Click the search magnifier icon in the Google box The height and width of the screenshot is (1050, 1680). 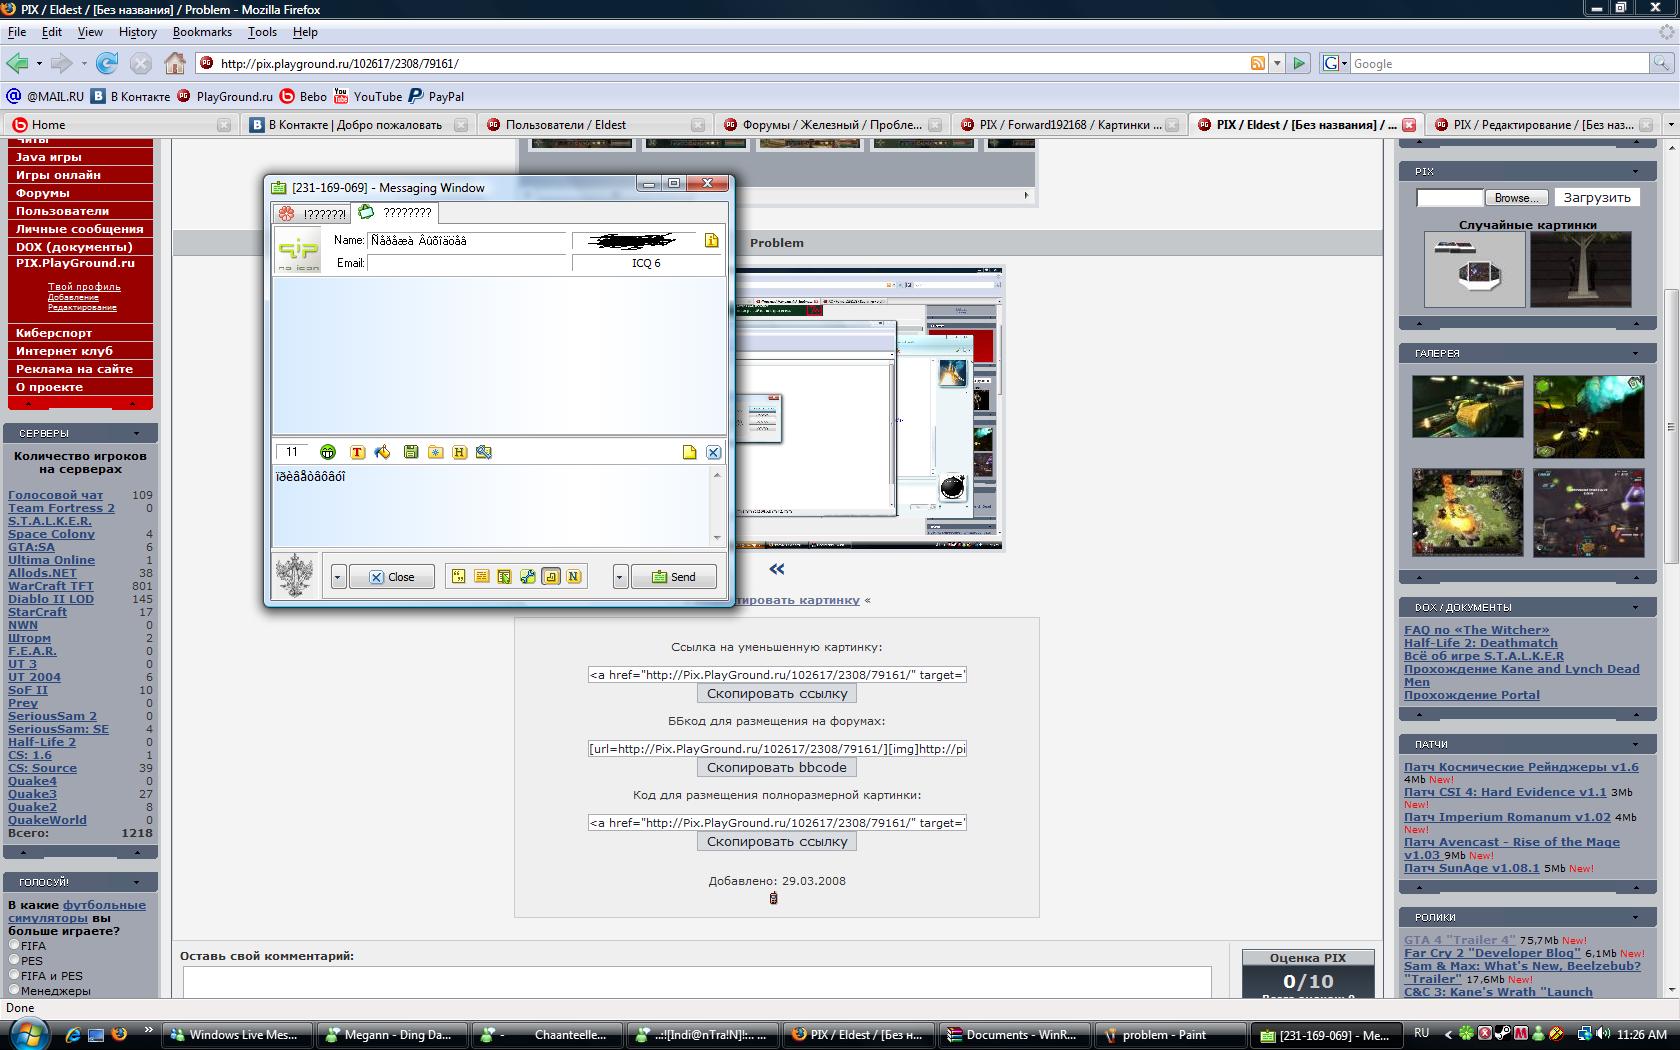1662,63
